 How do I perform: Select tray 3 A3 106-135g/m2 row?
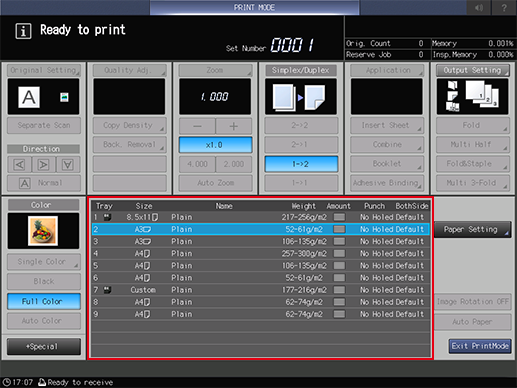261,241
